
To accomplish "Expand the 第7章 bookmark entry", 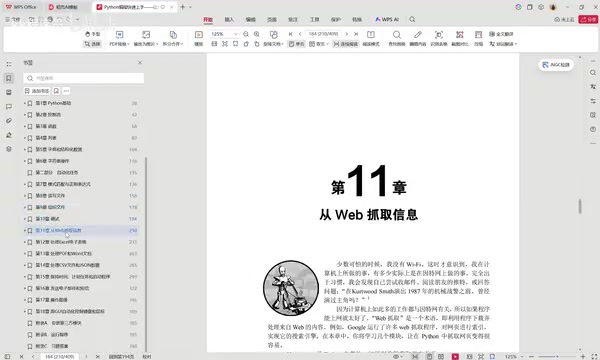I will pos(25,184).
